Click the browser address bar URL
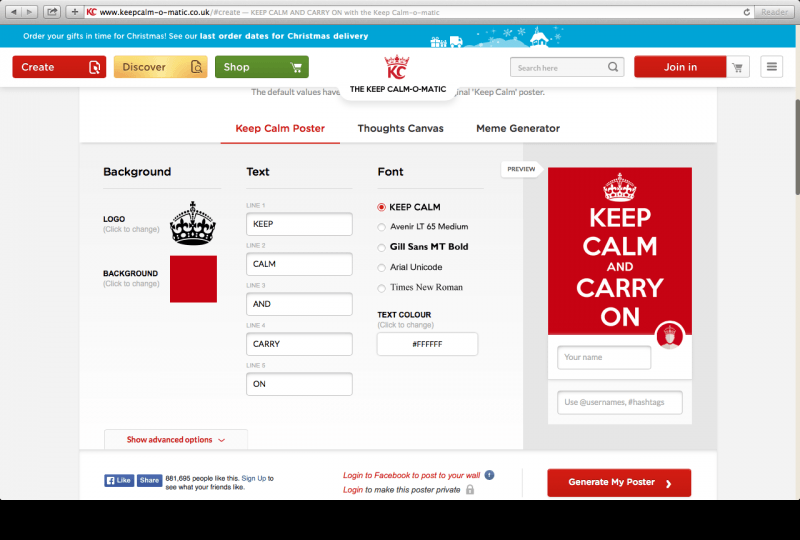800x540 pixels. (155, 12)
